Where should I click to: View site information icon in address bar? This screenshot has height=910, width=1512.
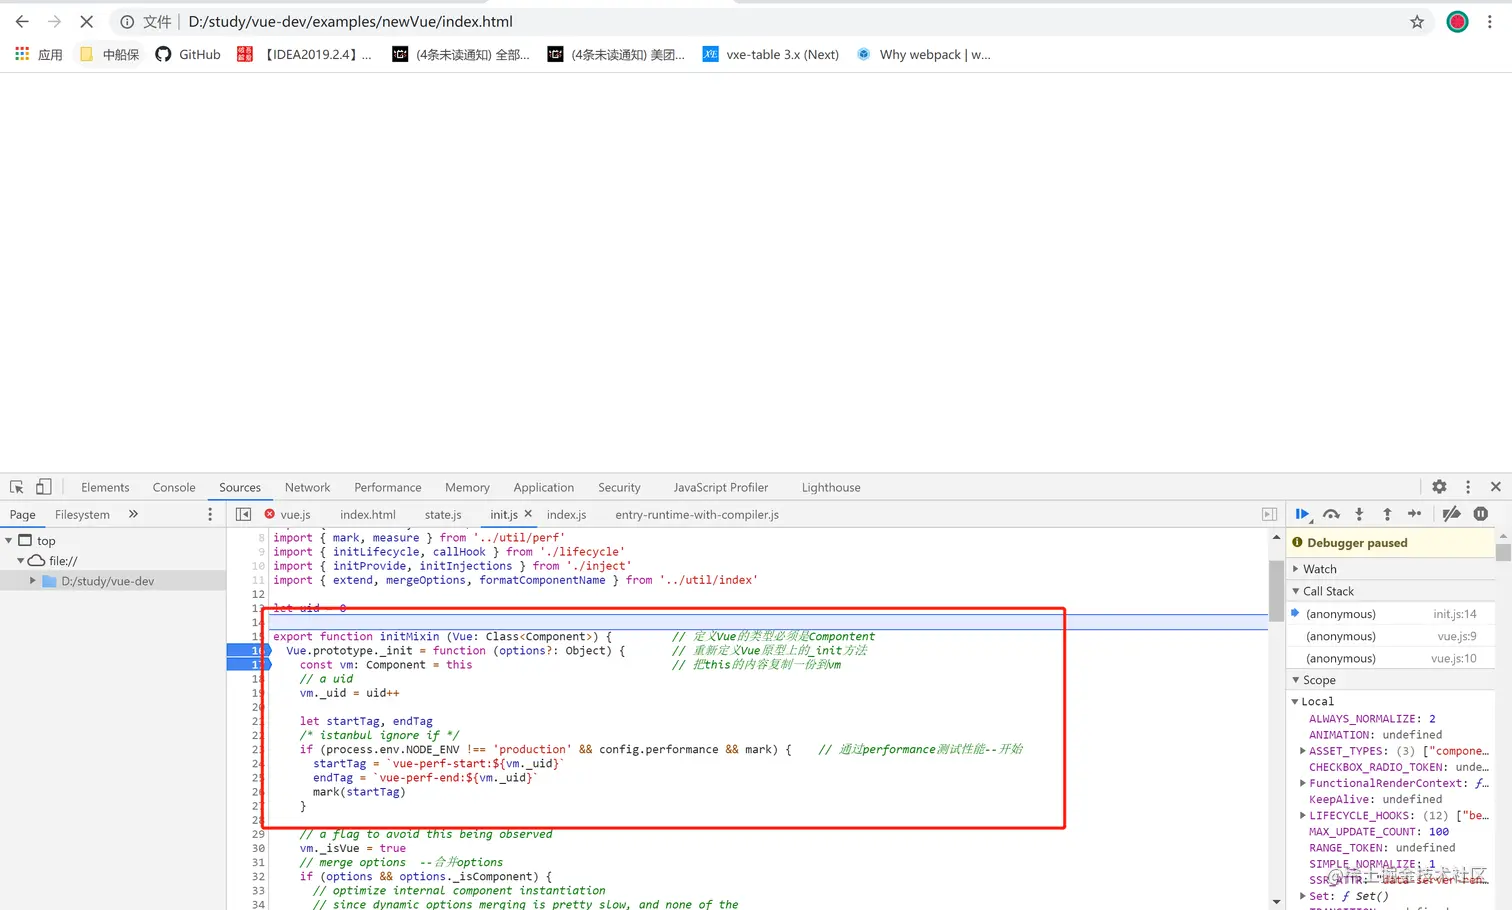[x=127, y=21]
